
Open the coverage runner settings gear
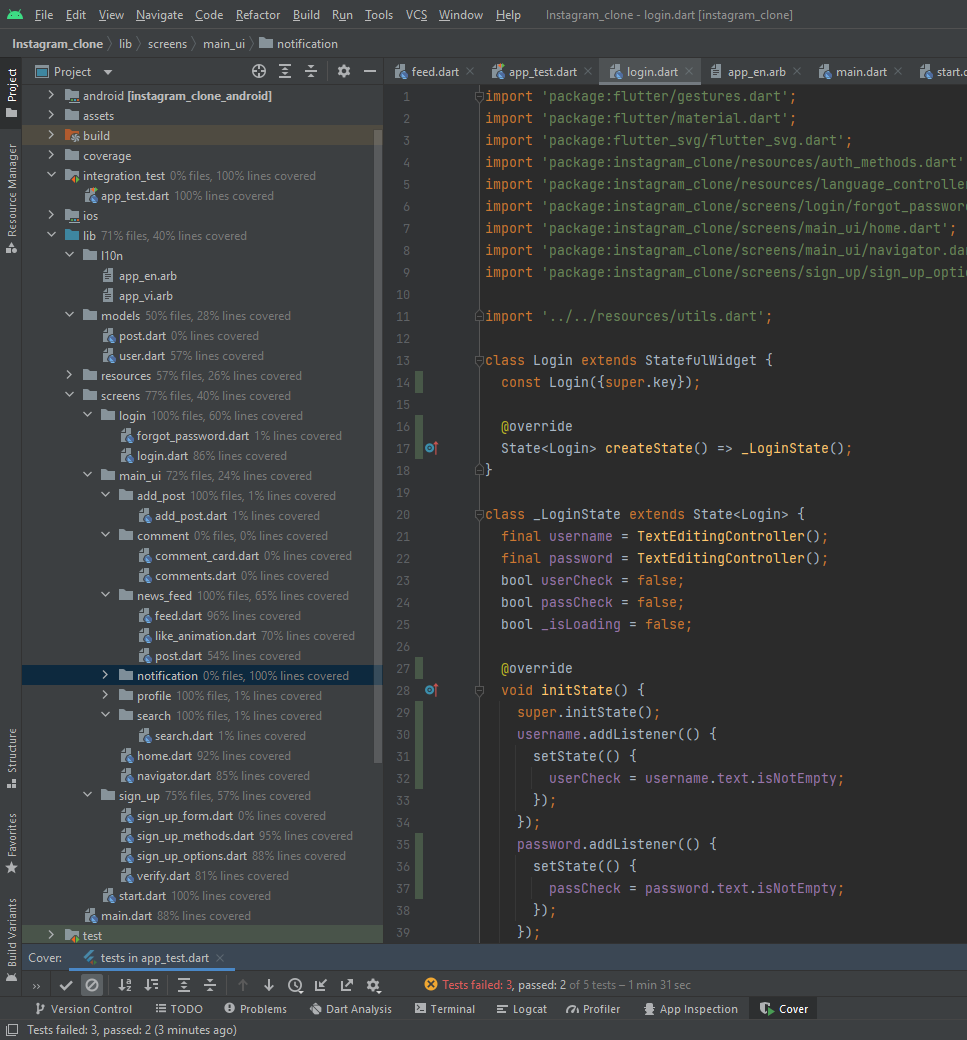372,985
